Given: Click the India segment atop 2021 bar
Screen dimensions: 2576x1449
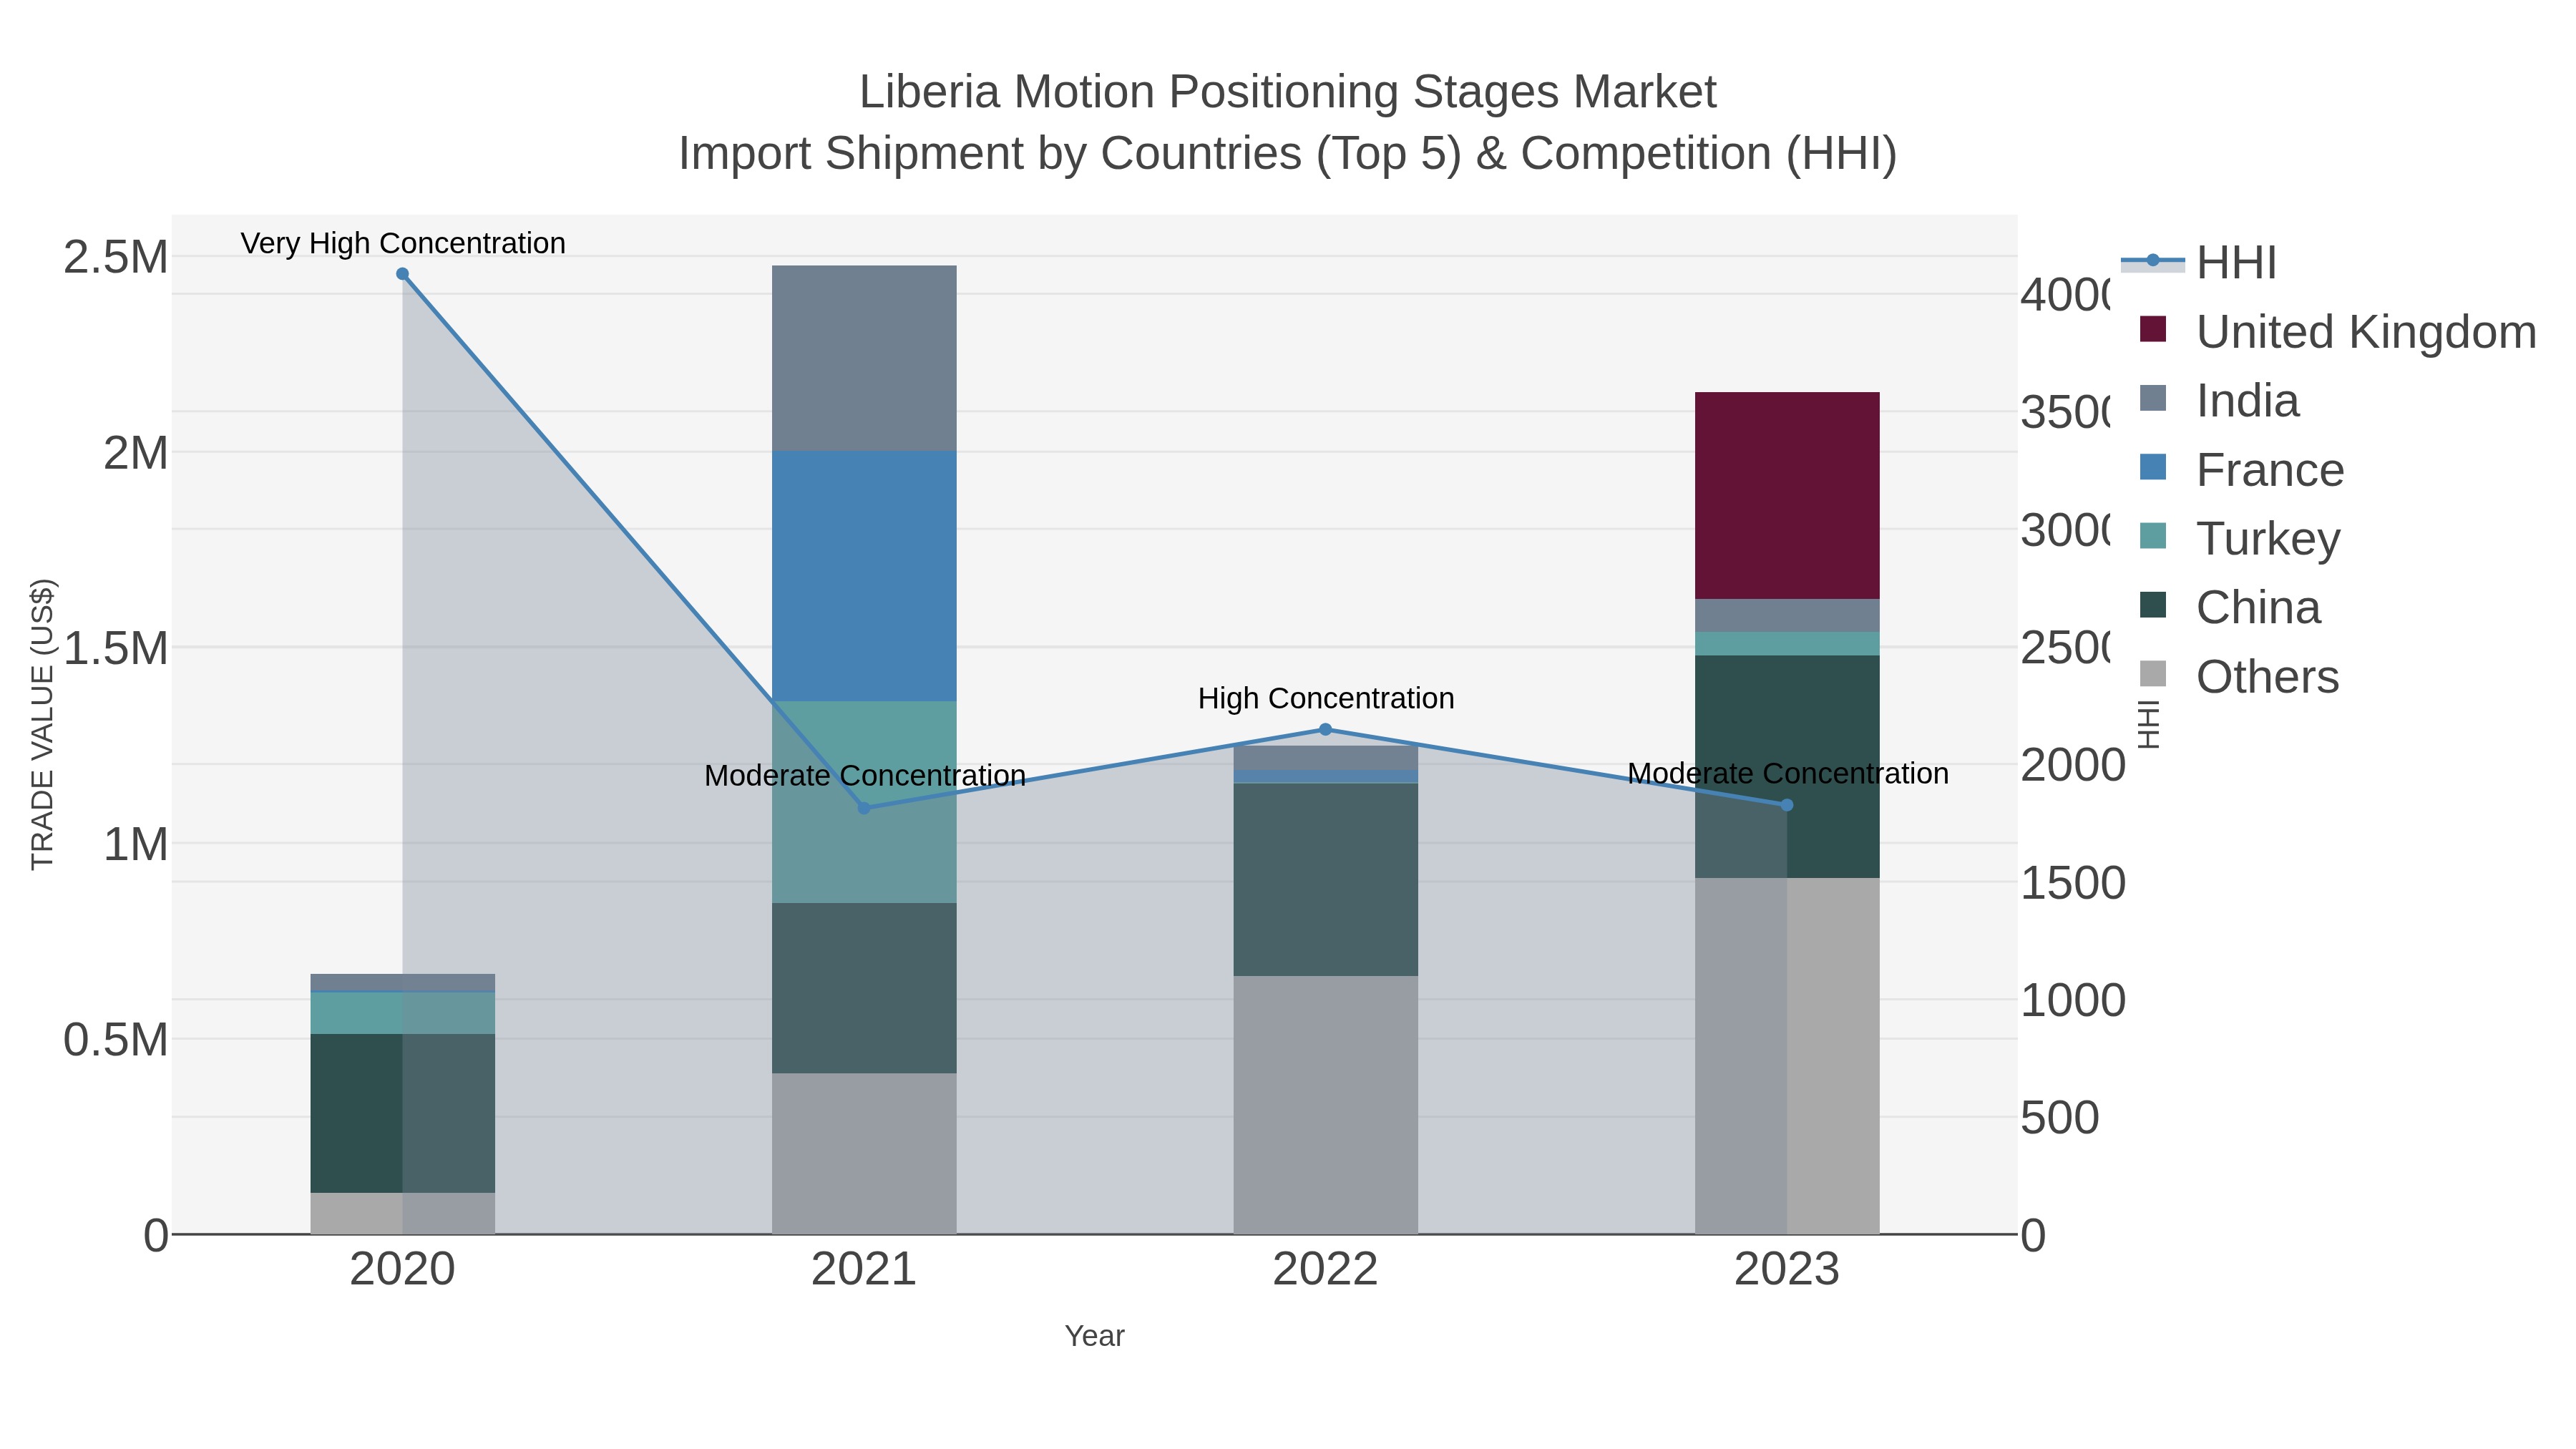Looking at the screenshot, I should 864,358.
